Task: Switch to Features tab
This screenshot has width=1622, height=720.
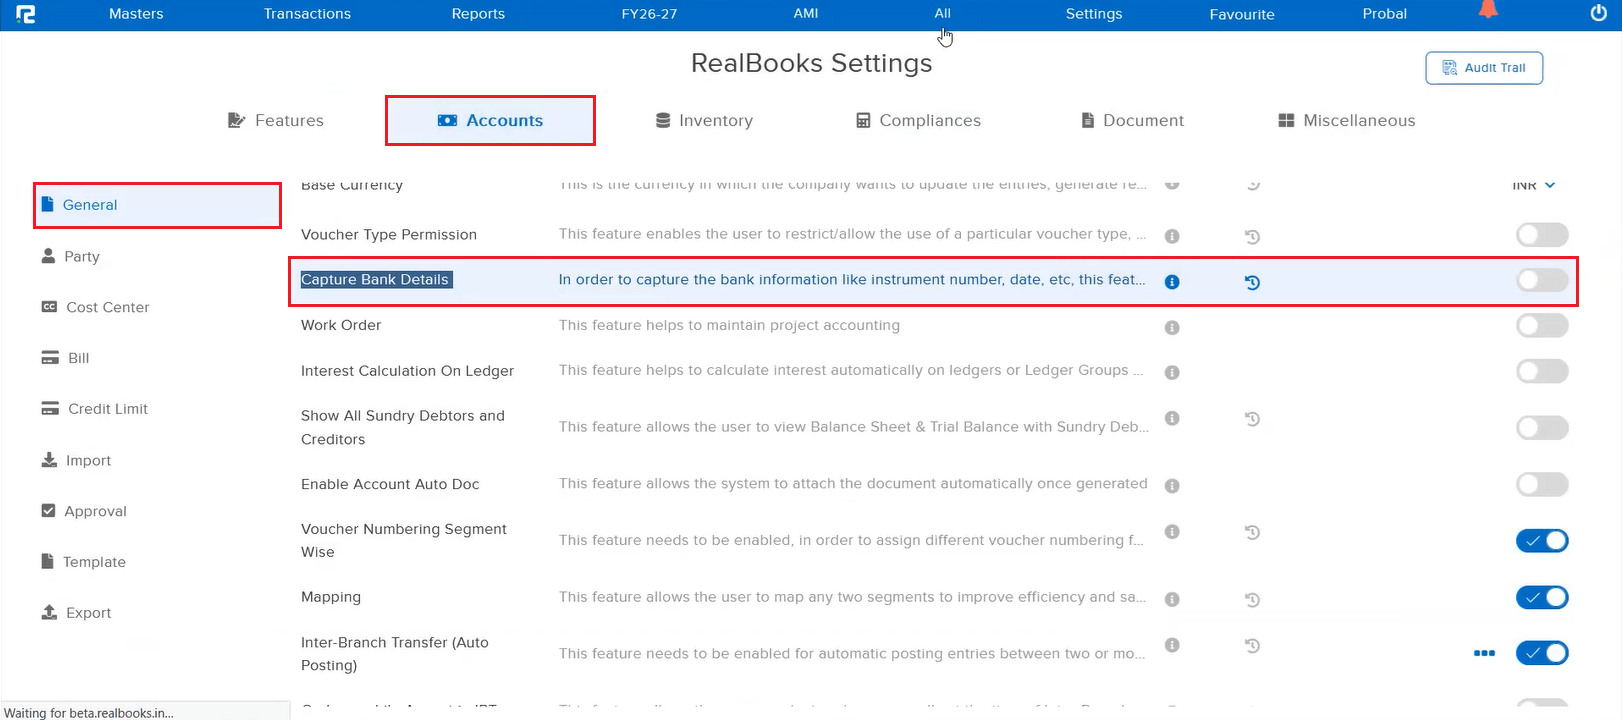Action: pyautogui.click(x=276, y=121)
